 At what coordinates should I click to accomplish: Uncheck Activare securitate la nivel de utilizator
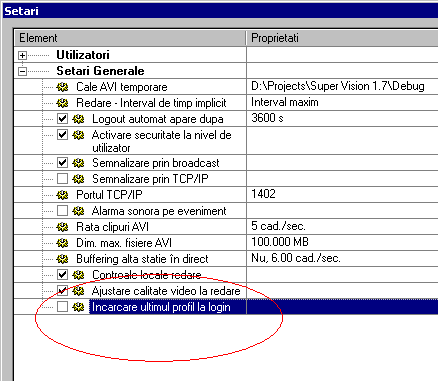click(x=62, y=135)
